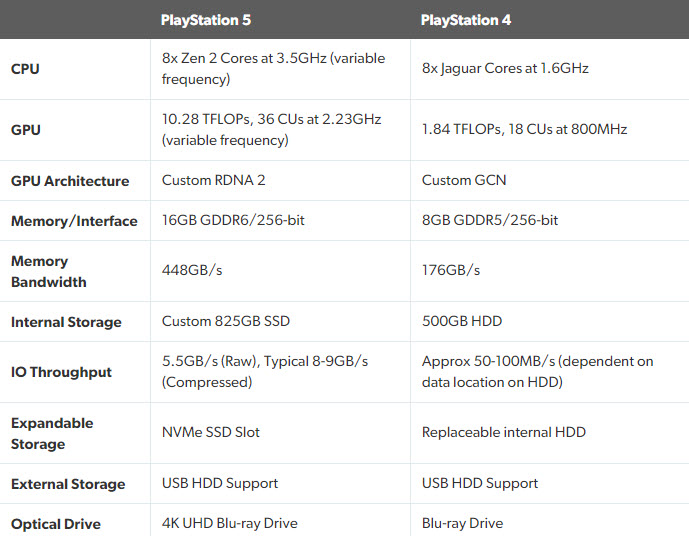Screen dimensions: 689x536
Task: Click the GPU Architecture row label
Action: [x=70, y=181]
